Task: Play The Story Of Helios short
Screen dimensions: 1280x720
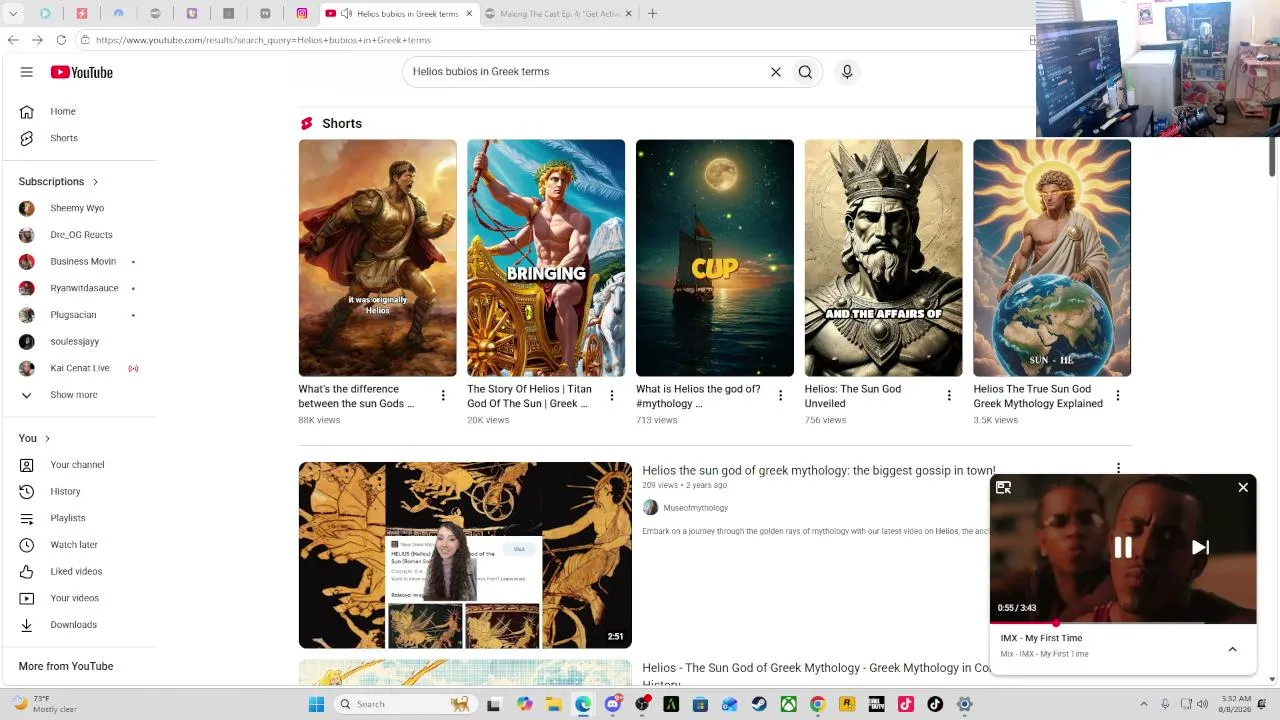Action: pyautogui.click(x=546, y=258)
